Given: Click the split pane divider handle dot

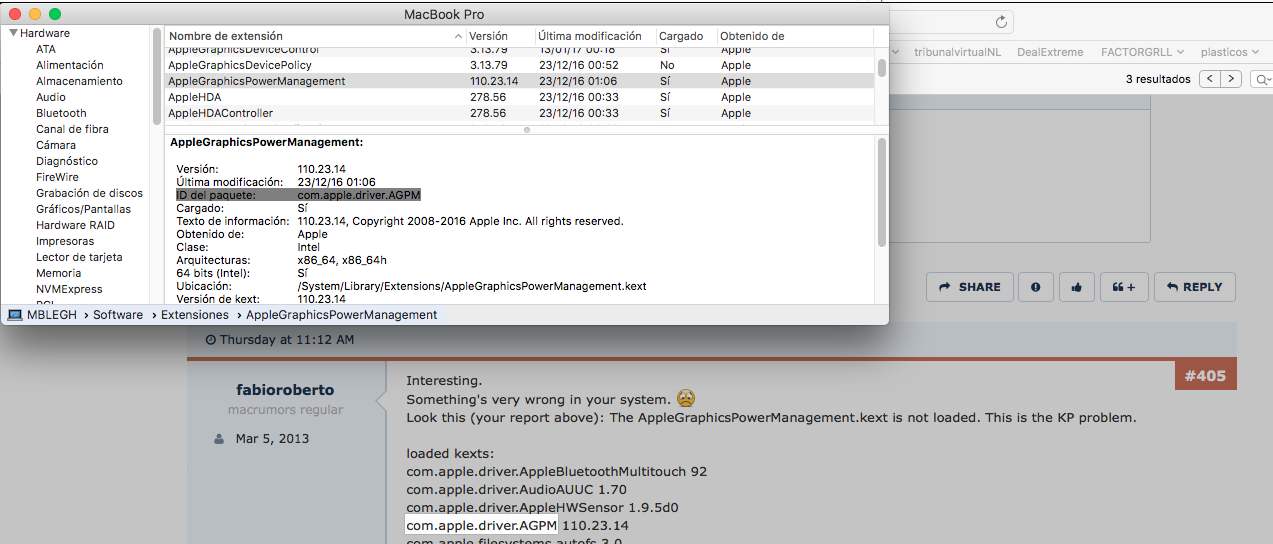Looking at the screenshot, I should click(x=527, y=130).
